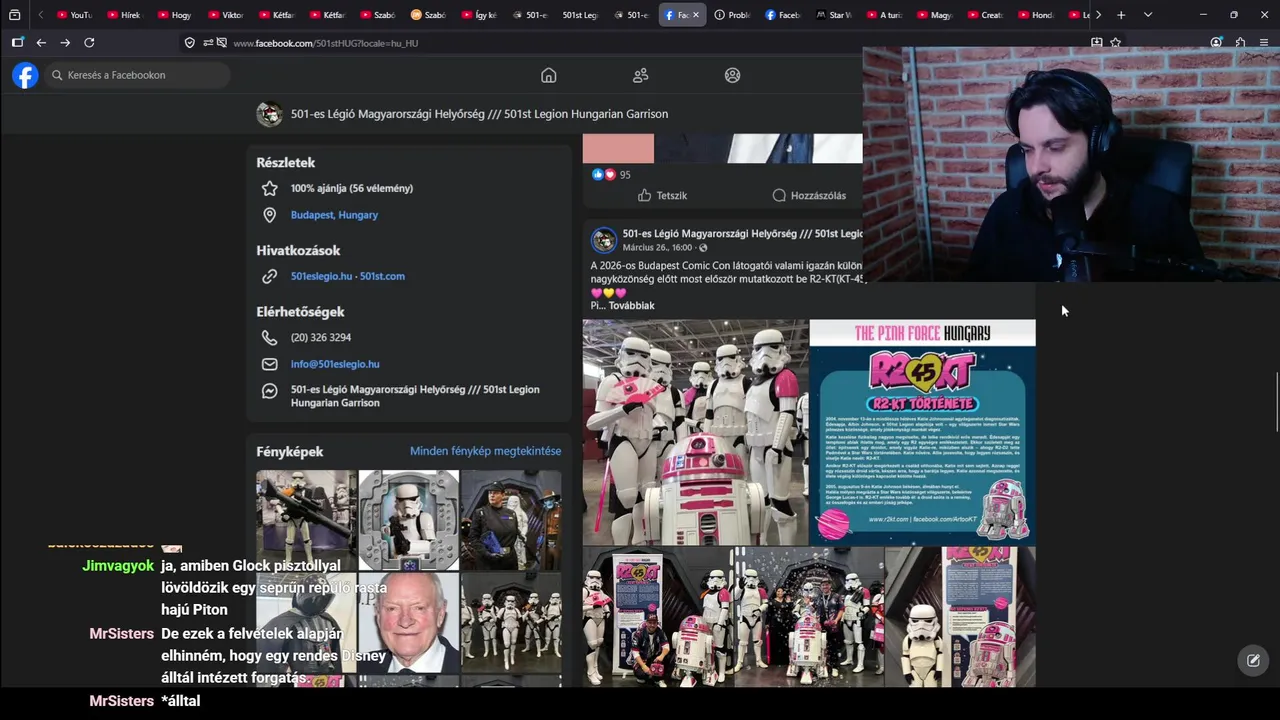This screenshot has width=1280, height=720.
Task: Email info@501eslegio.hu link
Action: tap(335, 364)
